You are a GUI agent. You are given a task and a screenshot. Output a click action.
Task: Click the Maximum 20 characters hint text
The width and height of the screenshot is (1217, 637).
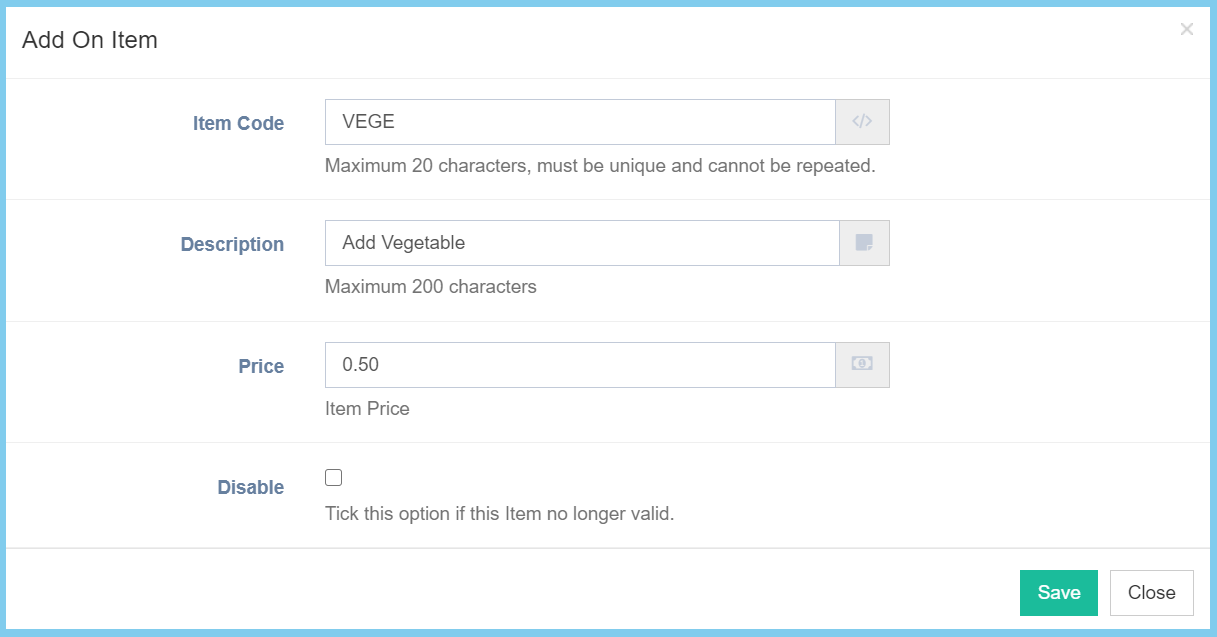pos(600,166)
